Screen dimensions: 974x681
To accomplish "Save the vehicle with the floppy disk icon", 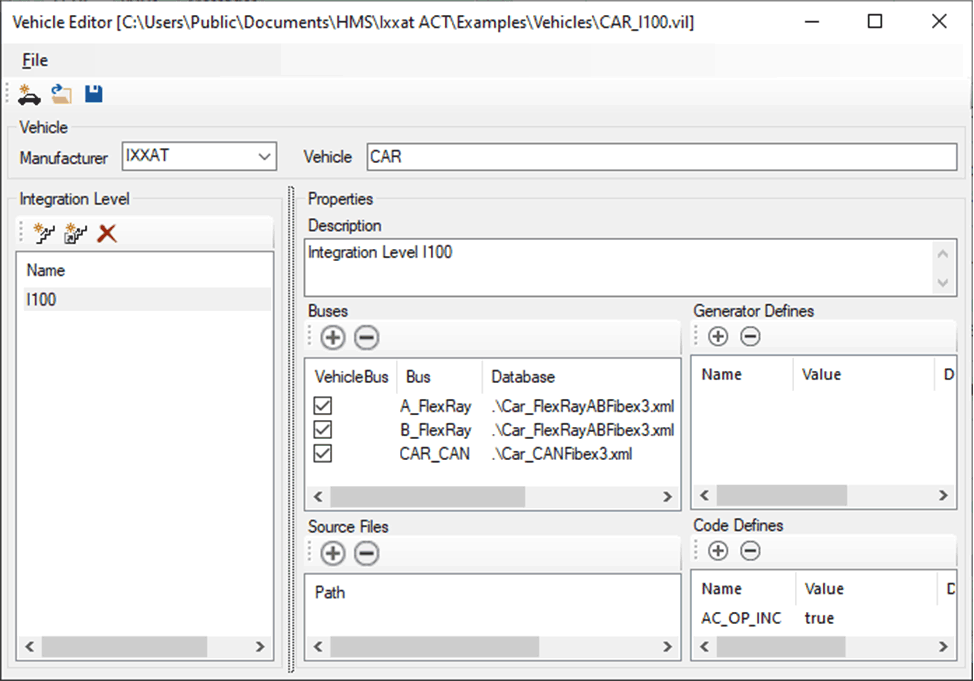I will coord(94,94).
